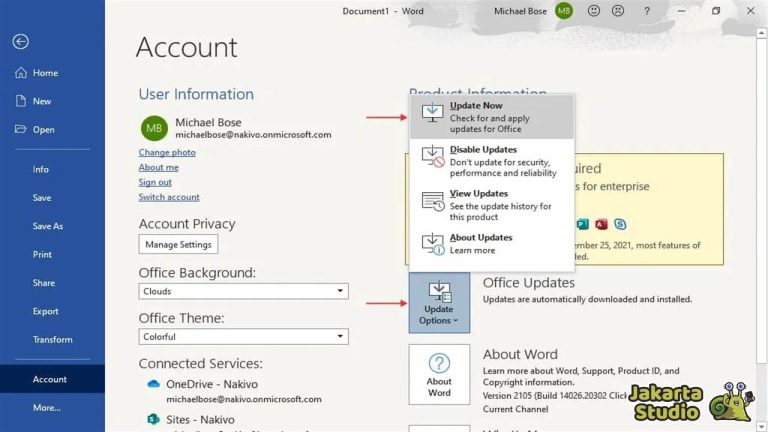Screen dimensions: 768x432
Task: Click the OneDrive cloud icon
Action: 153,384
